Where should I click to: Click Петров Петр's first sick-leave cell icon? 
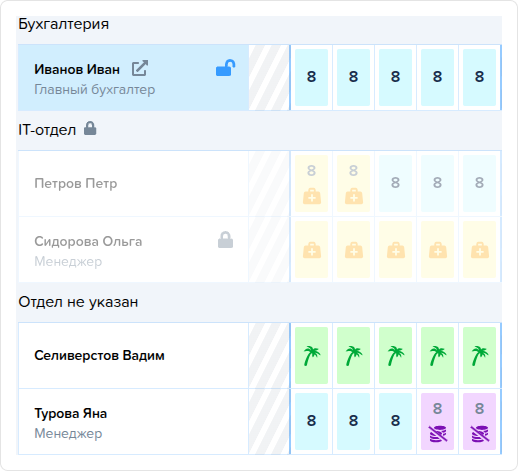312,196
